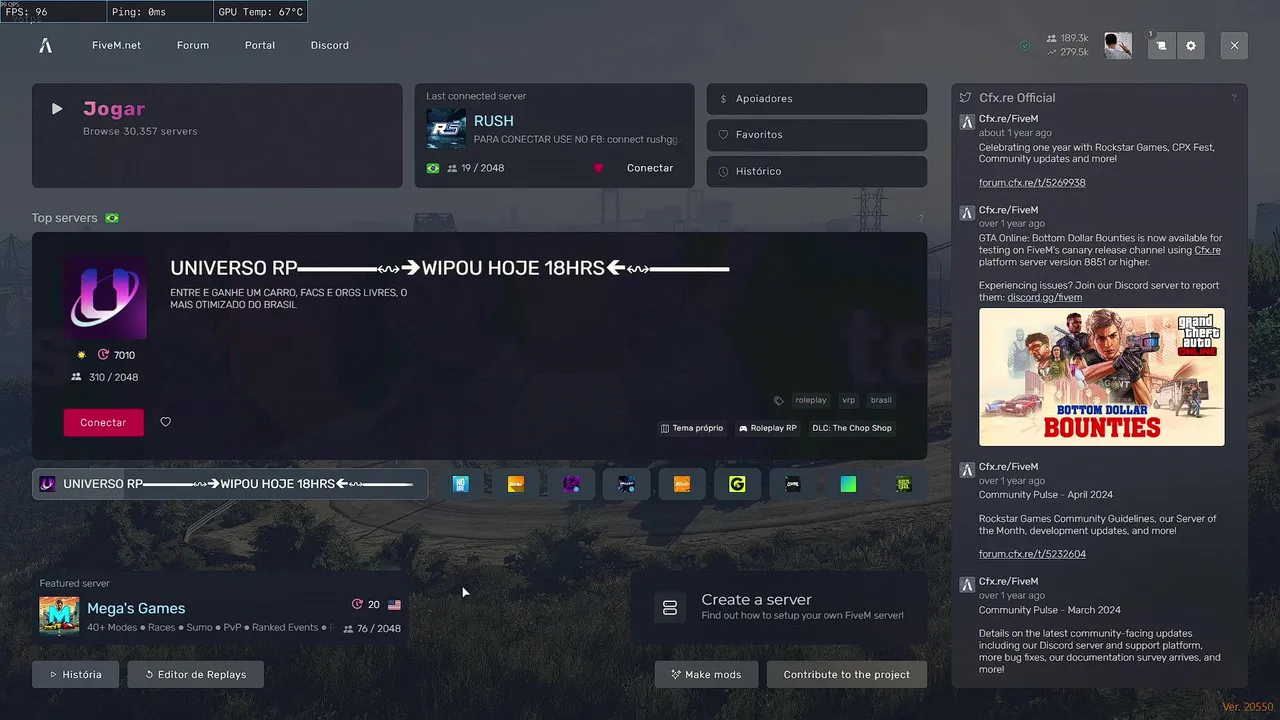
Task: Click the 'roleplay' tag
Action: tap(811, 400)
